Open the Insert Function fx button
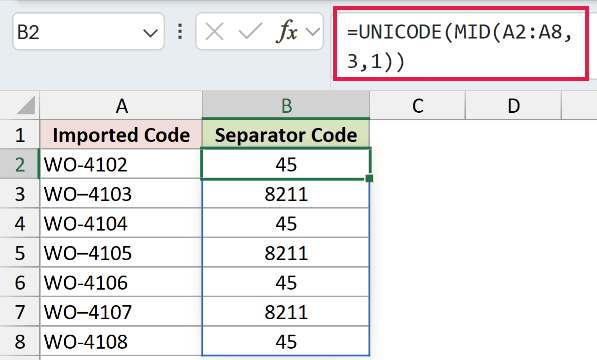 click(x=286, y=32)
